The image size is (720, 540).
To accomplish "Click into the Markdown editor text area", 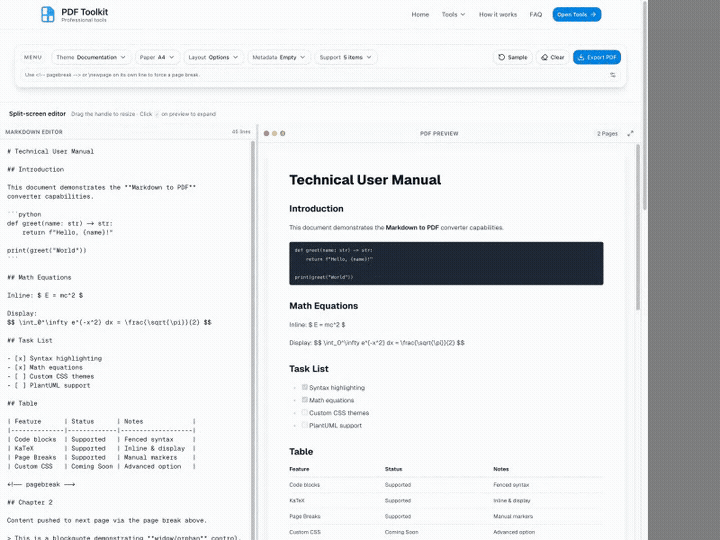I will click(125, 340).
